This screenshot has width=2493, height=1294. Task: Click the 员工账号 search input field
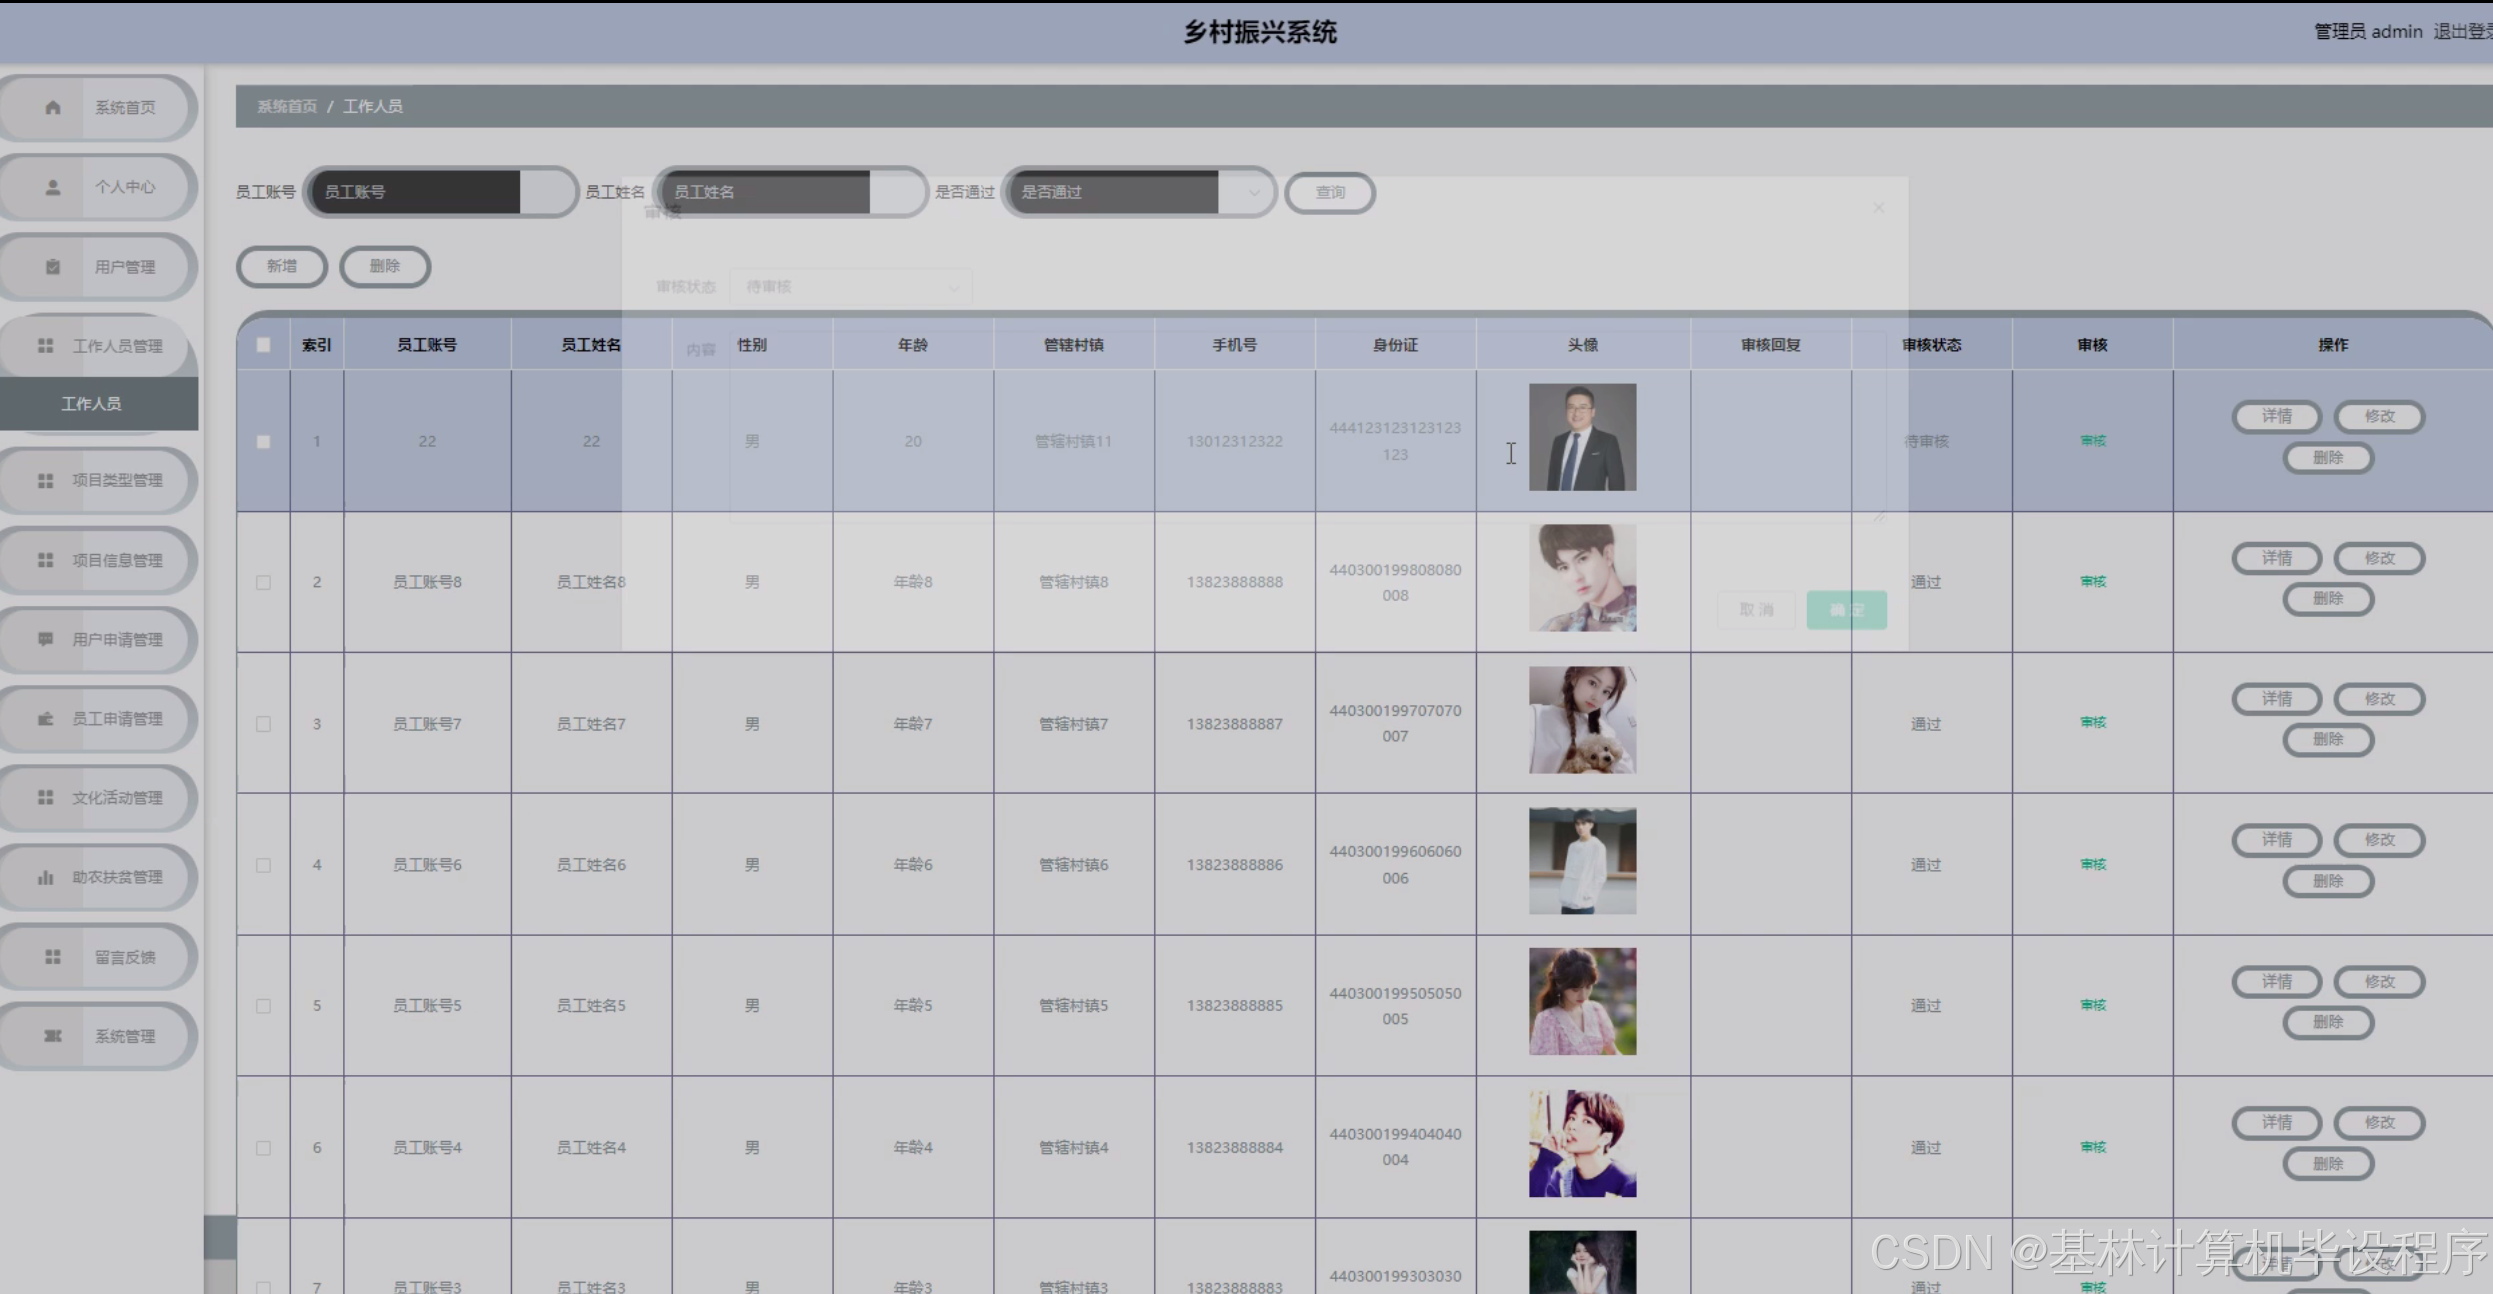pyautogui.click(x=440, y=192)
